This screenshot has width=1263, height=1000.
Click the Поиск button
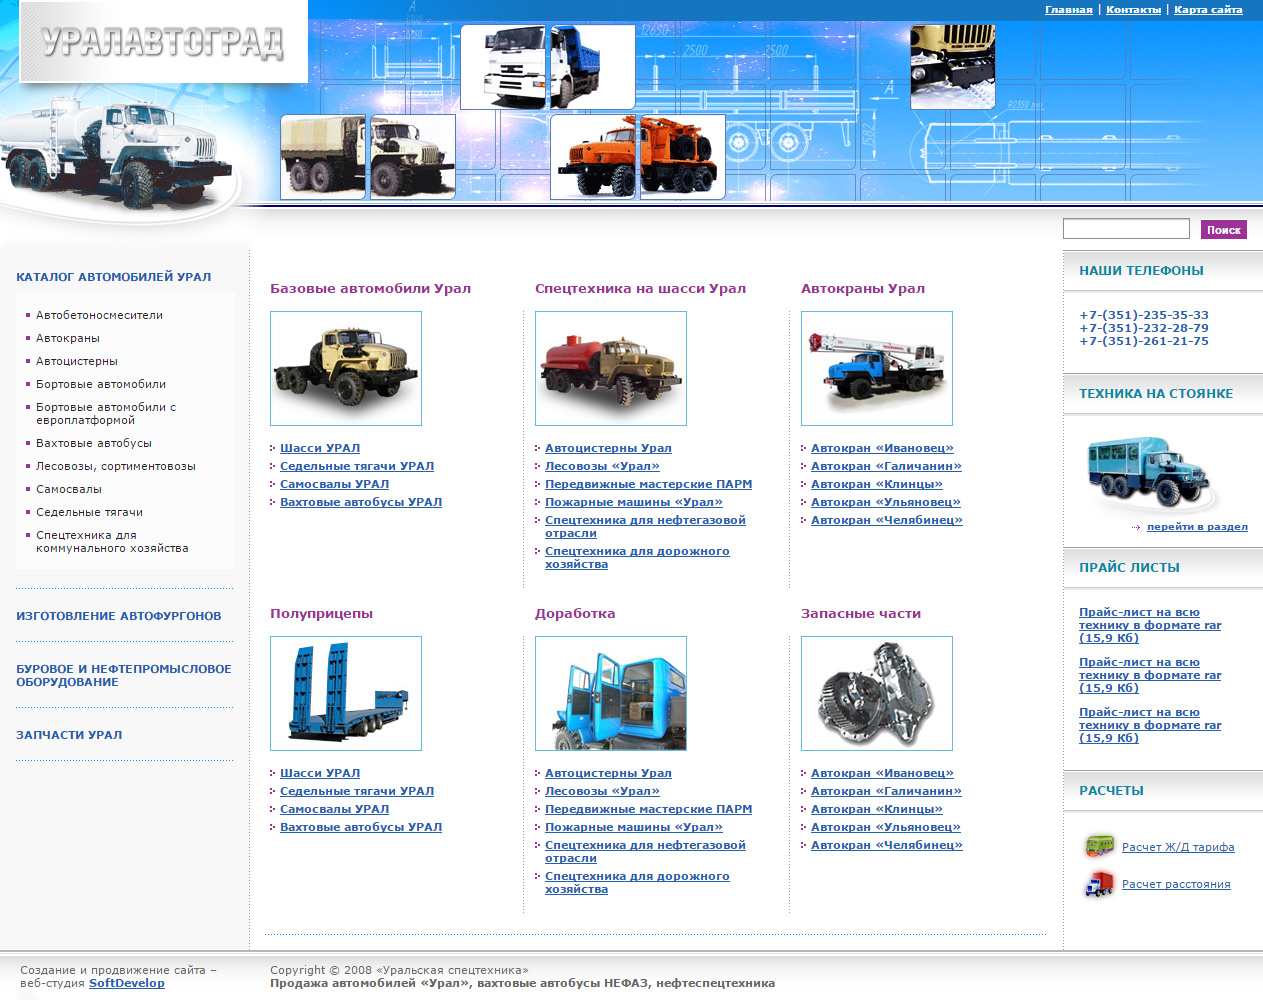tap(1224, 230)
